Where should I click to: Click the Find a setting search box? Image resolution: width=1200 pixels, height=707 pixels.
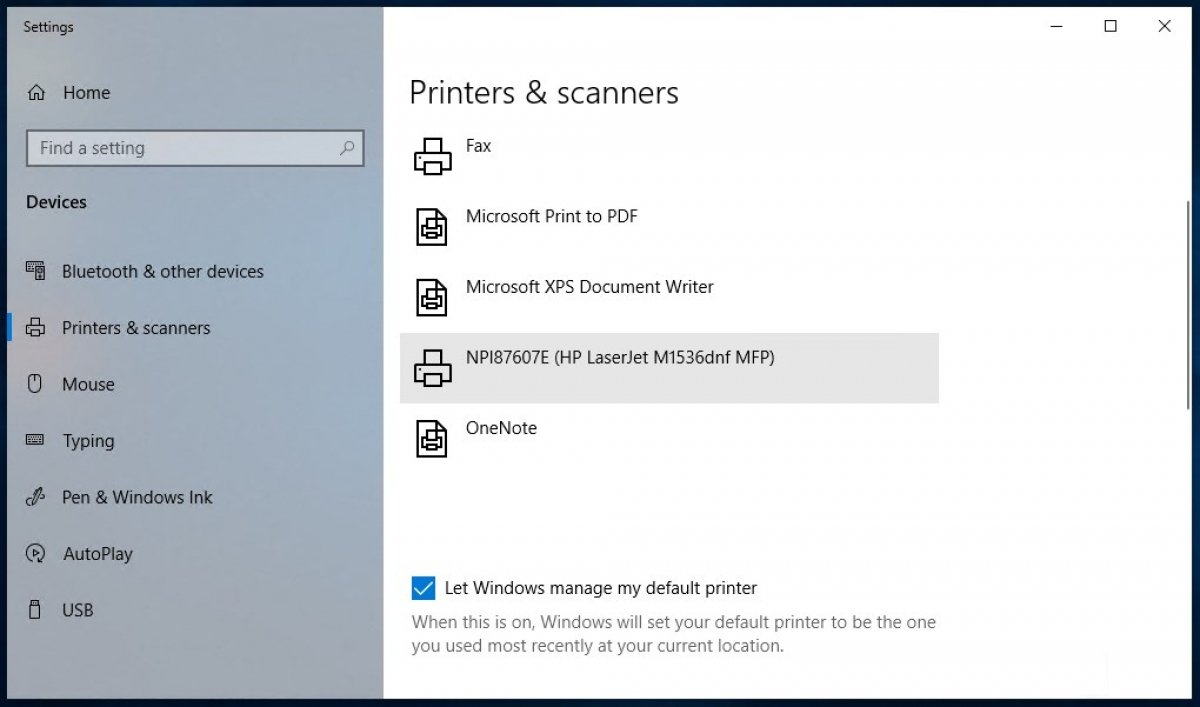click(195, 148)
